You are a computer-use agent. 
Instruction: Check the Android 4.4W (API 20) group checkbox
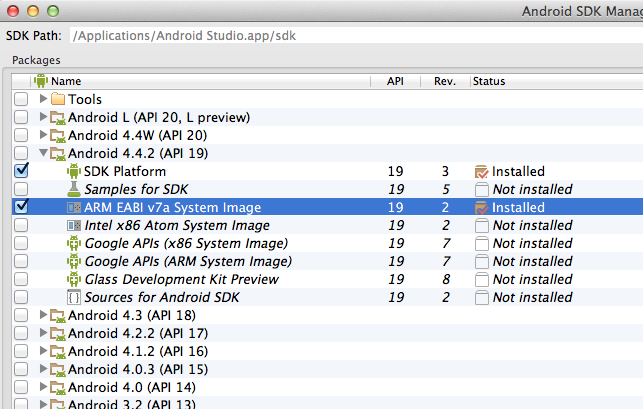click(x=21, y=135)
